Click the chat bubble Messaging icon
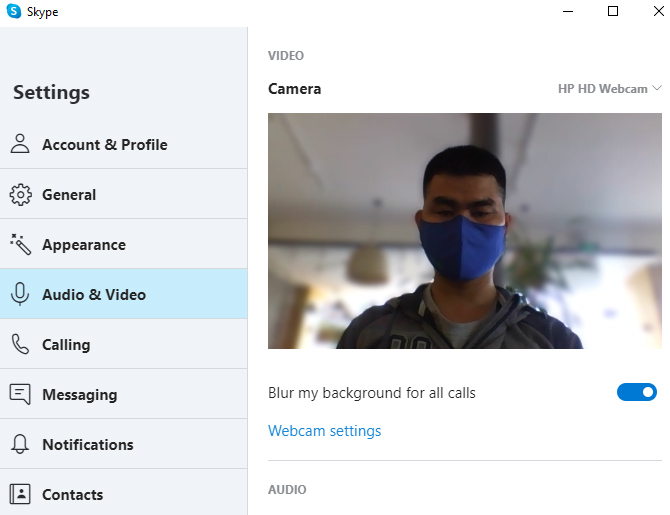 point(20,394)
